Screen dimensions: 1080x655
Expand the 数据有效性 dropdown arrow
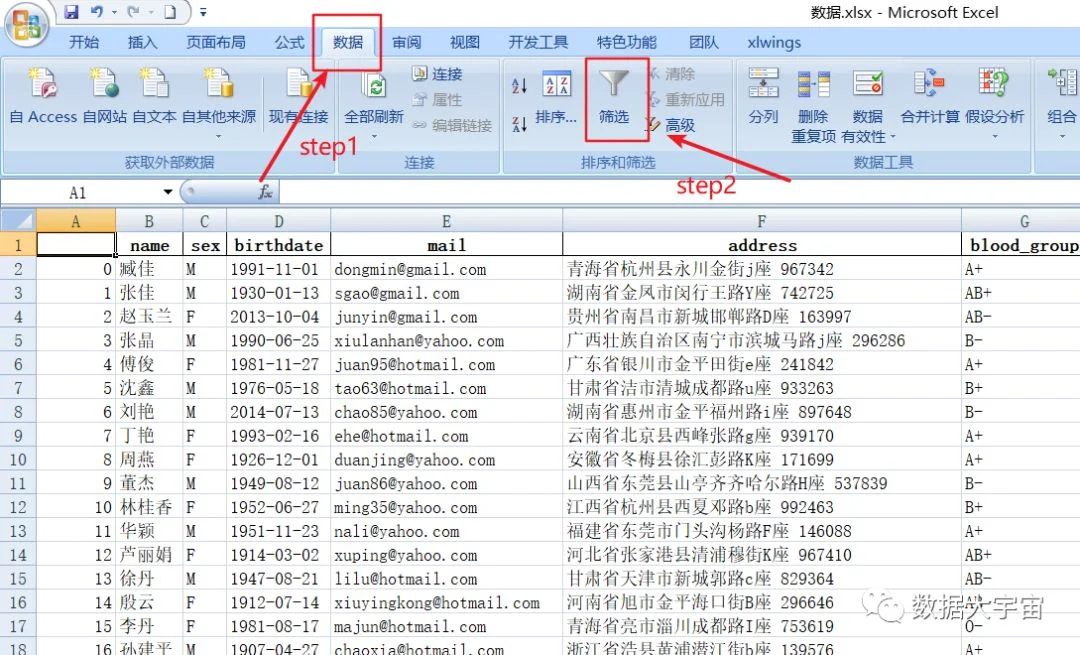tap(893, 137)
